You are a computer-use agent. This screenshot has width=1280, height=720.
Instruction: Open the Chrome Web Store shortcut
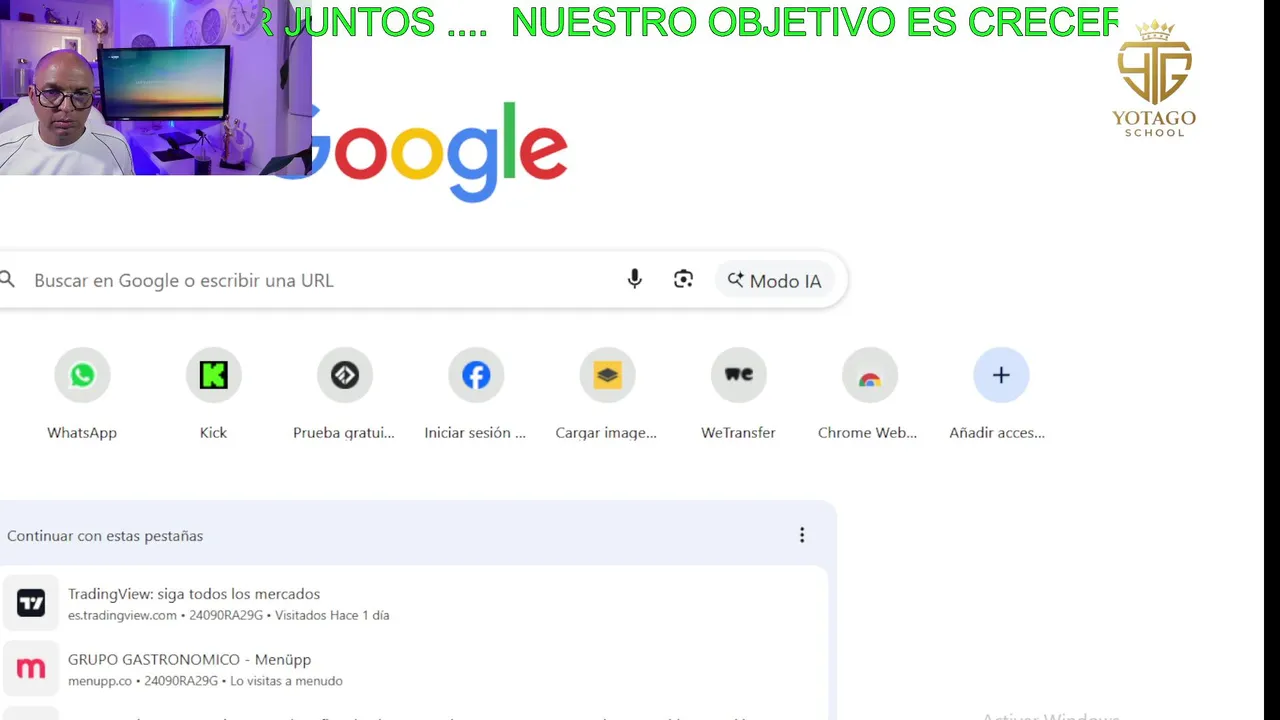click(869, 375)
